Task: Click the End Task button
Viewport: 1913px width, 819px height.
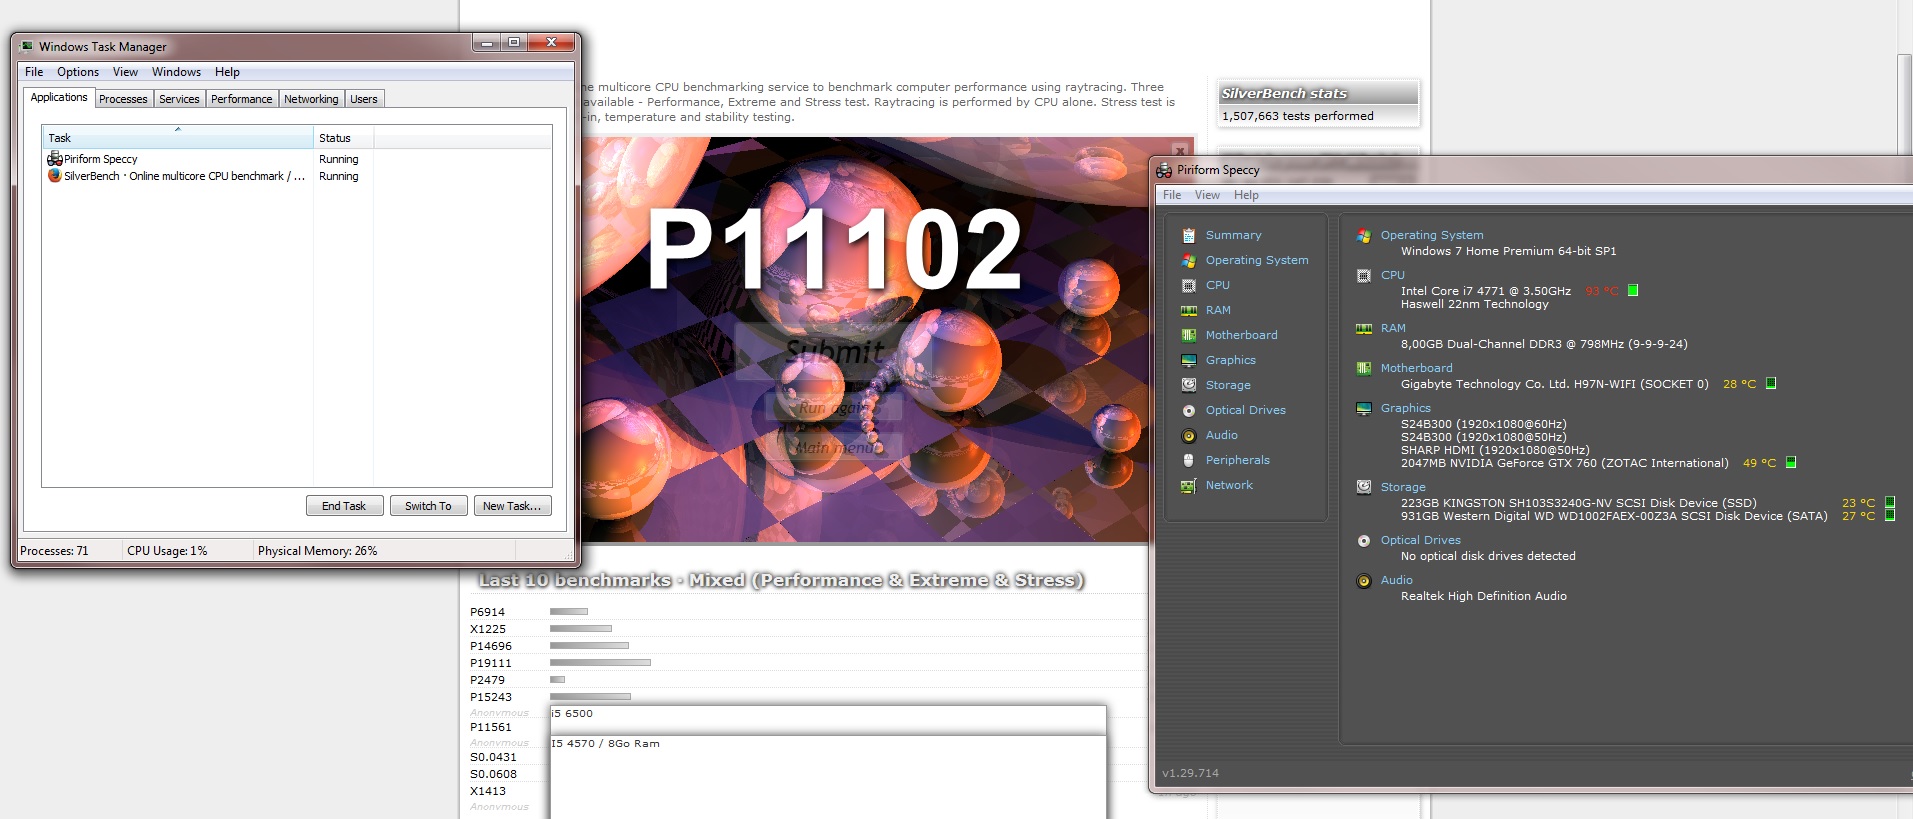Action: pos(343,506)
